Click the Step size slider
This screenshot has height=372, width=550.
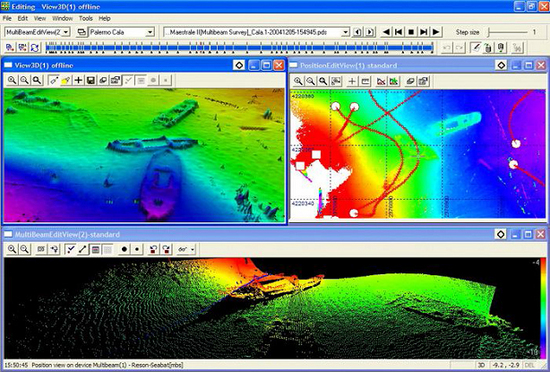[507, 32]
